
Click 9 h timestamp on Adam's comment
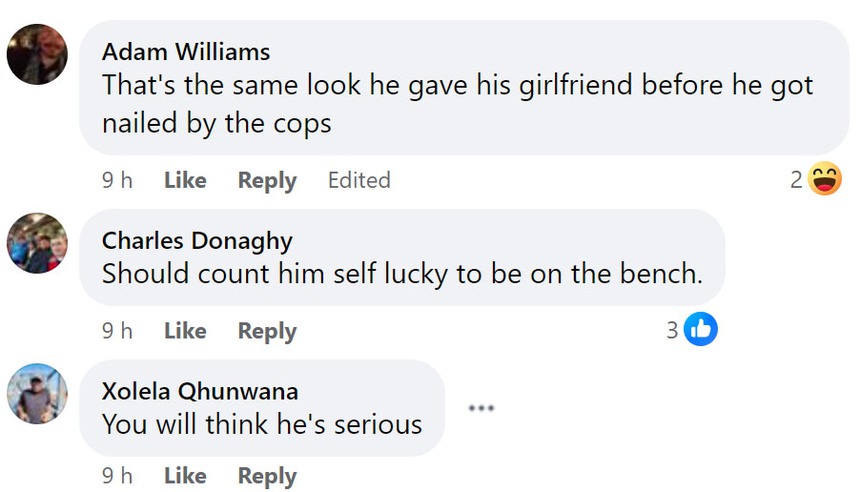coord(117,180)
